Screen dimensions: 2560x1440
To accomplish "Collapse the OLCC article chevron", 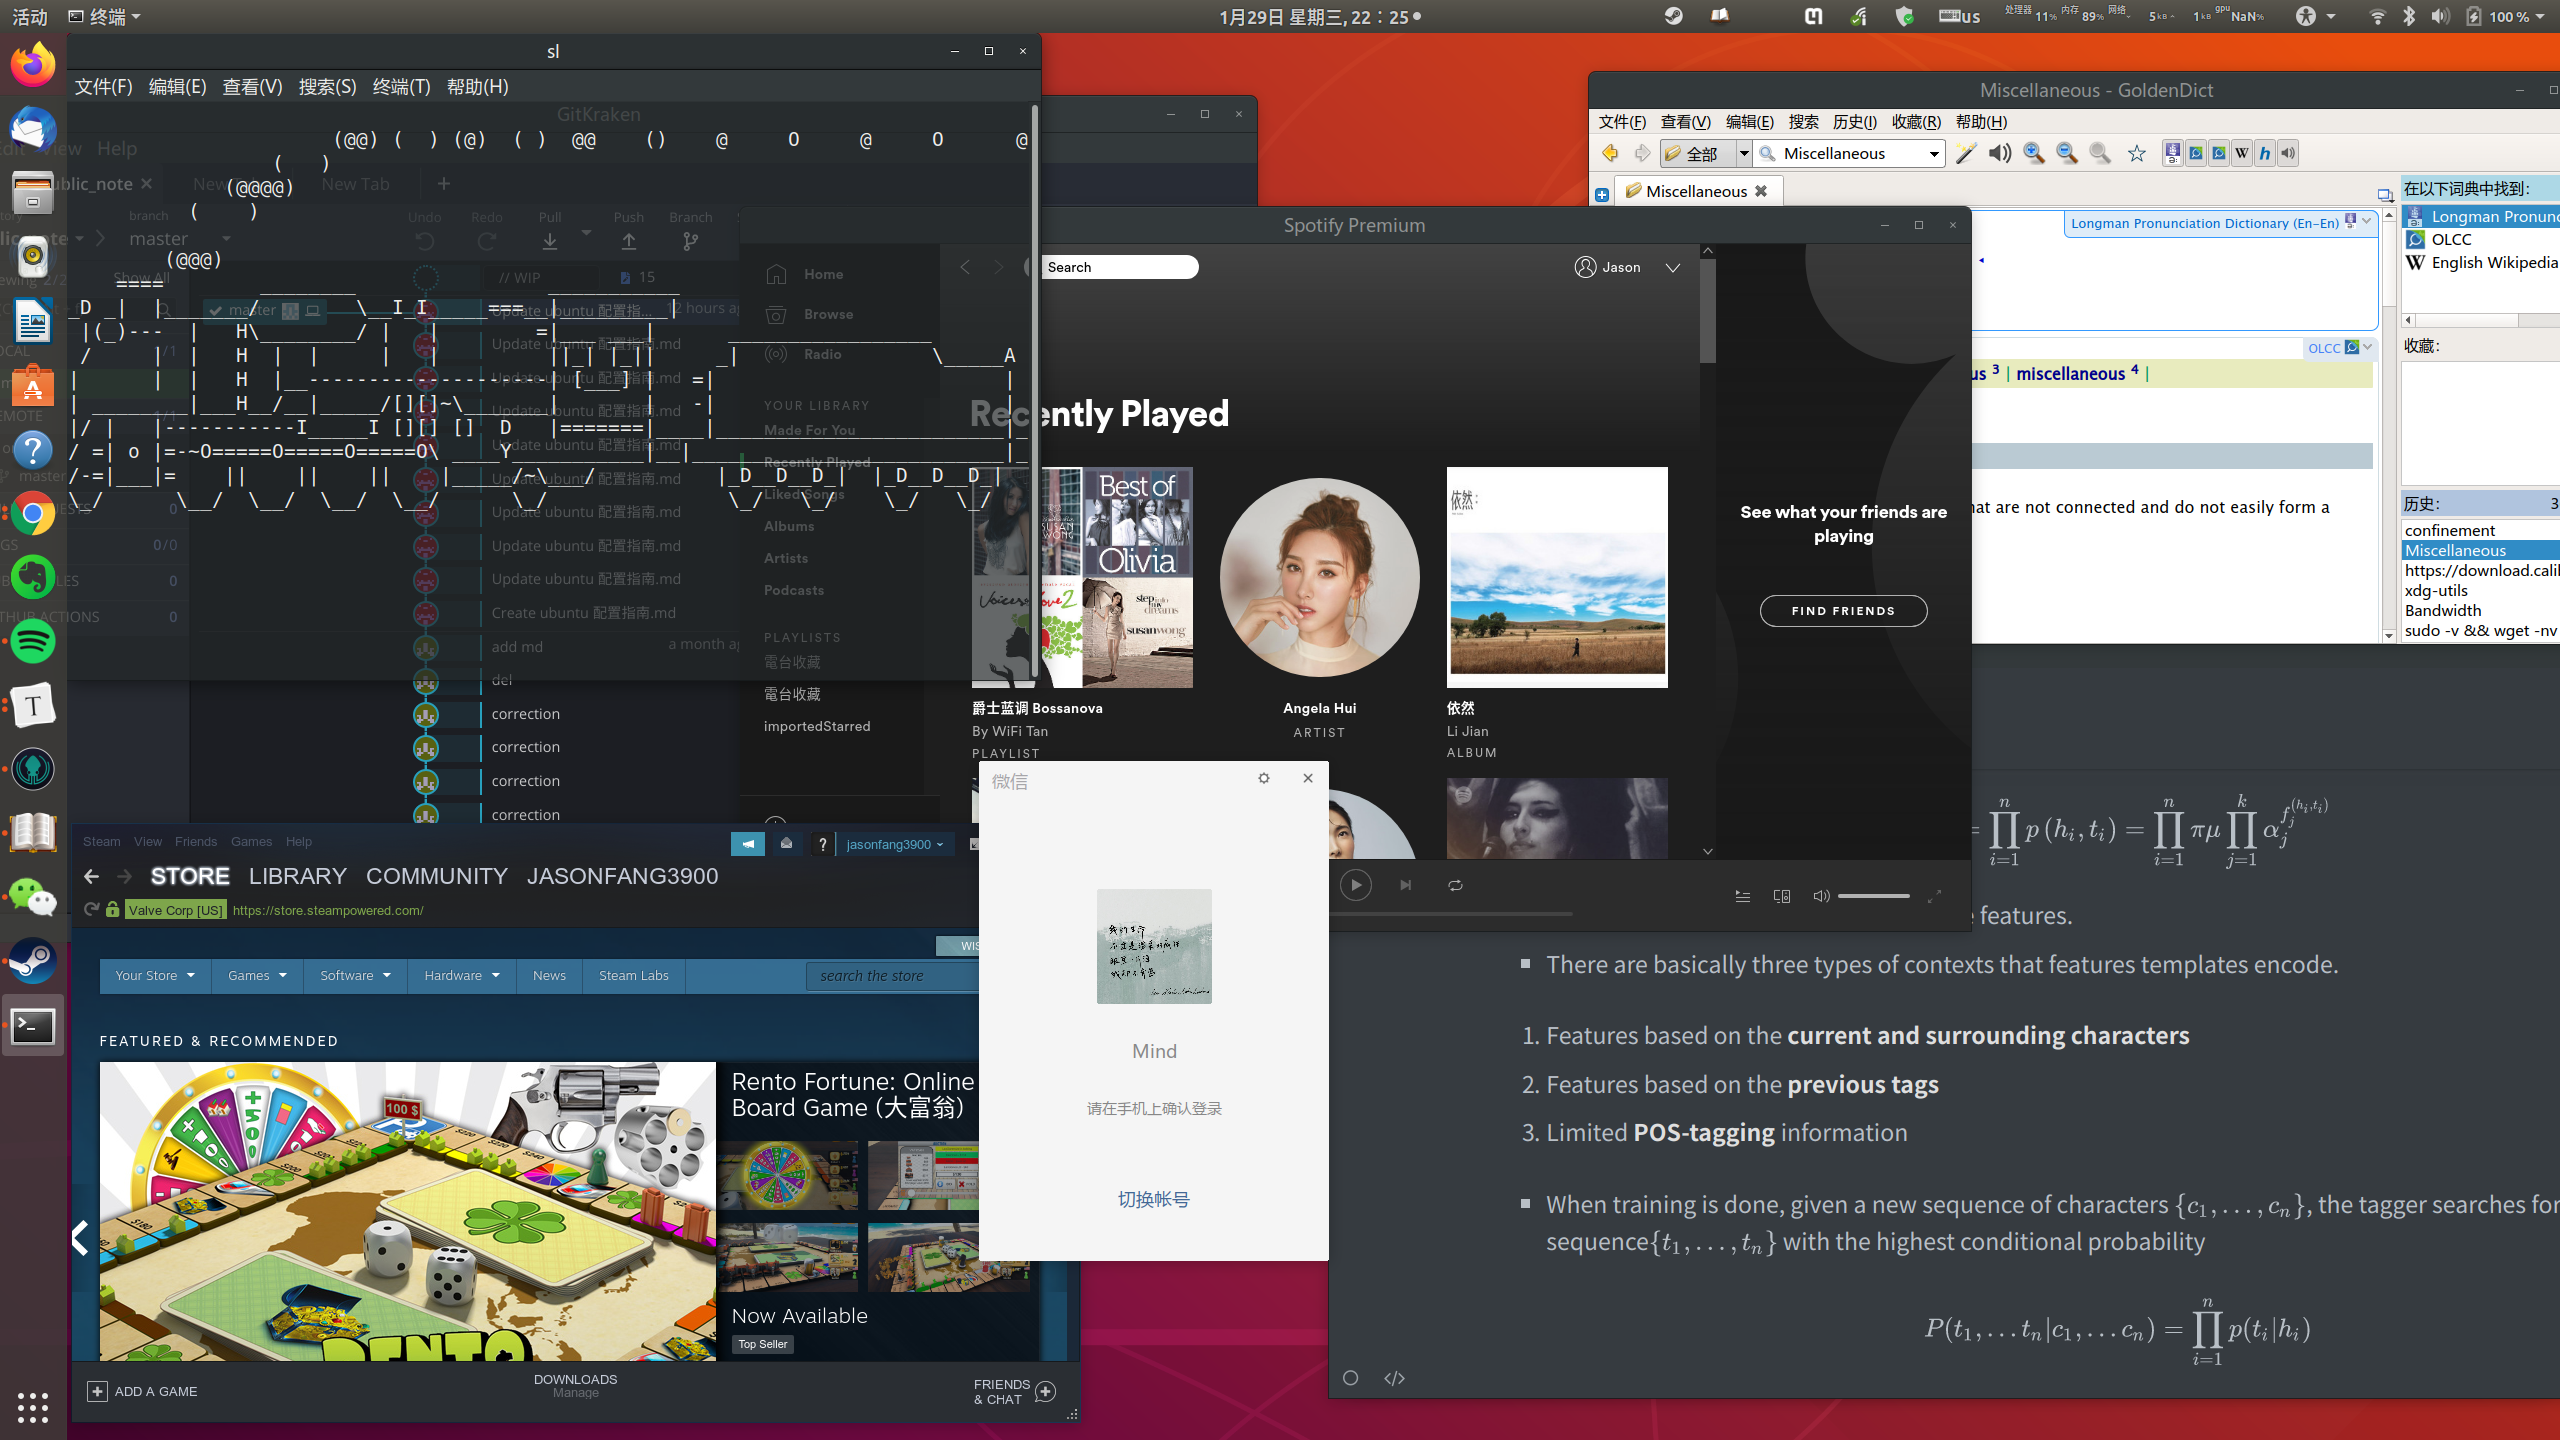I will point(2367,347).
